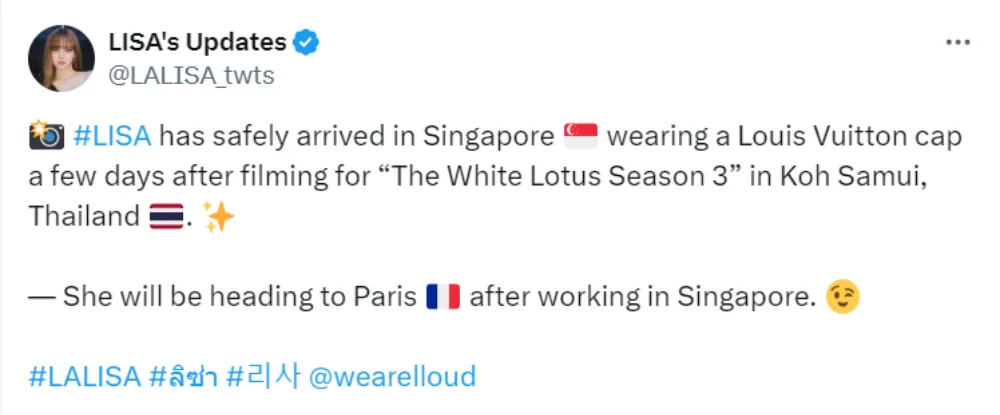Open the #LISA hashtag
Image resolution: width=1000 pixels, height=415 pixels.
pos(113,136)
